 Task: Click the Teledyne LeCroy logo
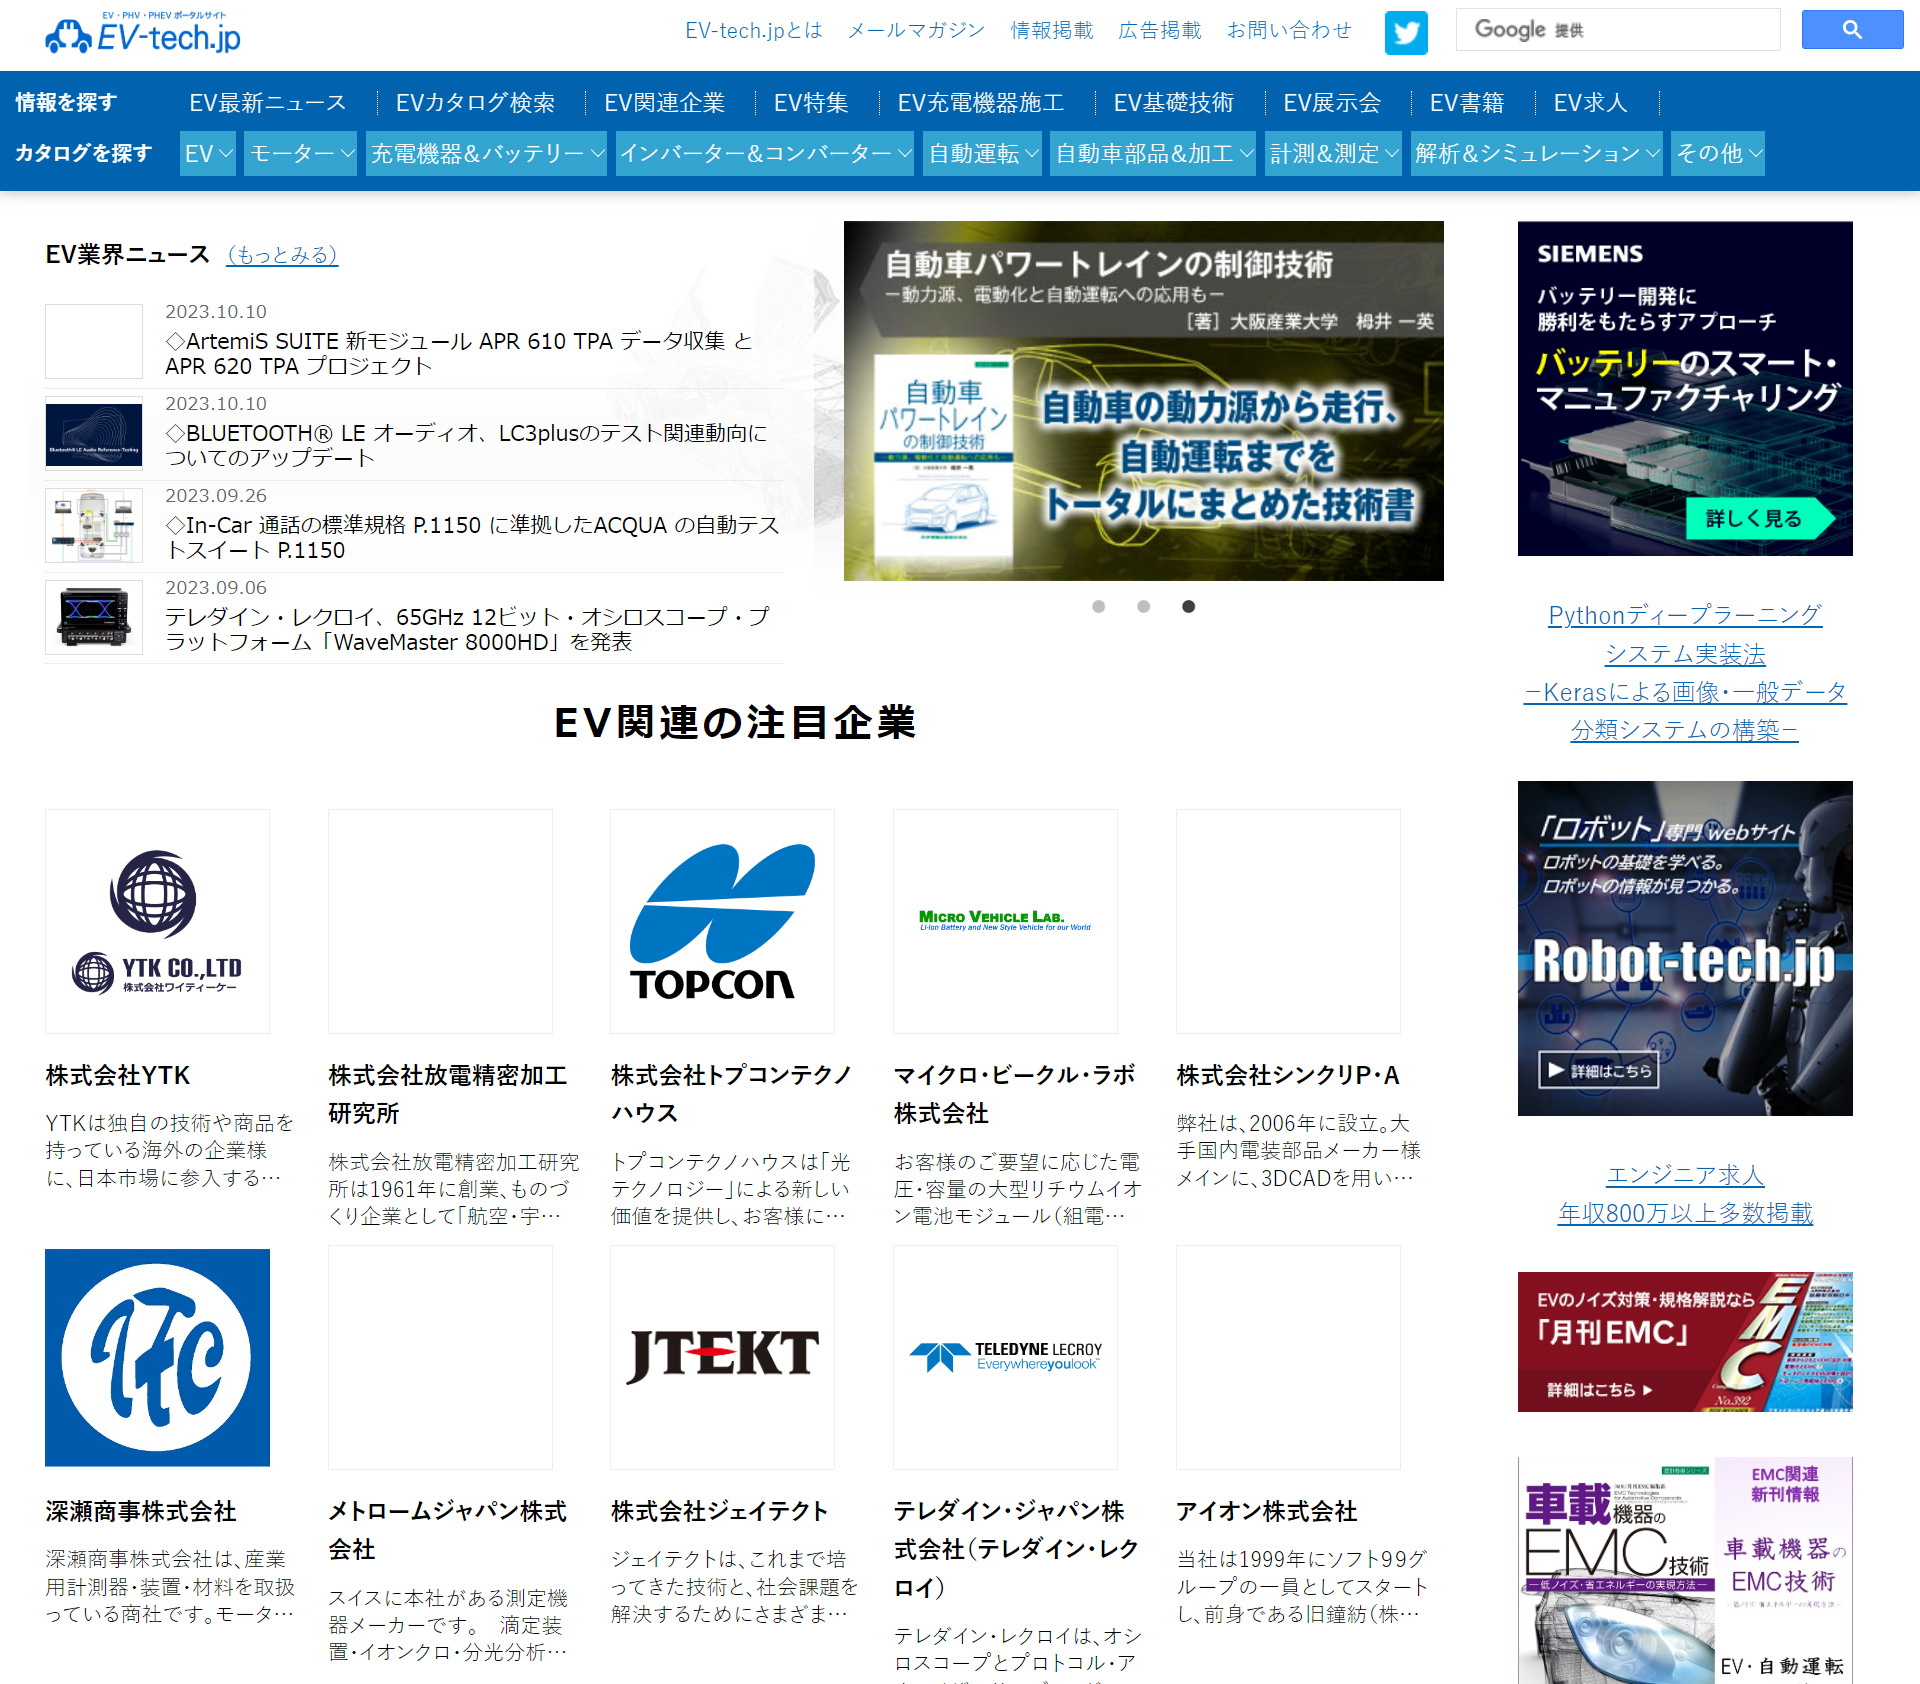1005,1356
